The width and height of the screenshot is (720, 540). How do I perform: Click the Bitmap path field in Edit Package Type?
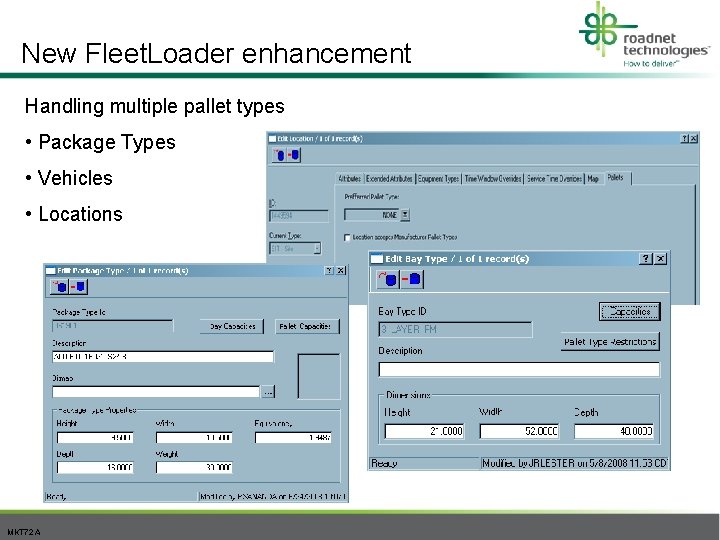click(156, 392)
